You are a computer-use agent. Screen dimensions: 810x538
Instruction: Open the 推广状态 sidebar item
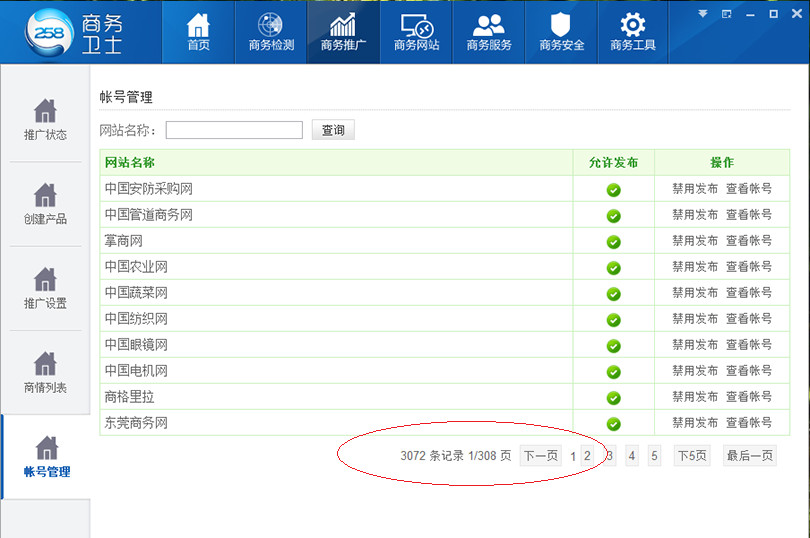(45, 120)
